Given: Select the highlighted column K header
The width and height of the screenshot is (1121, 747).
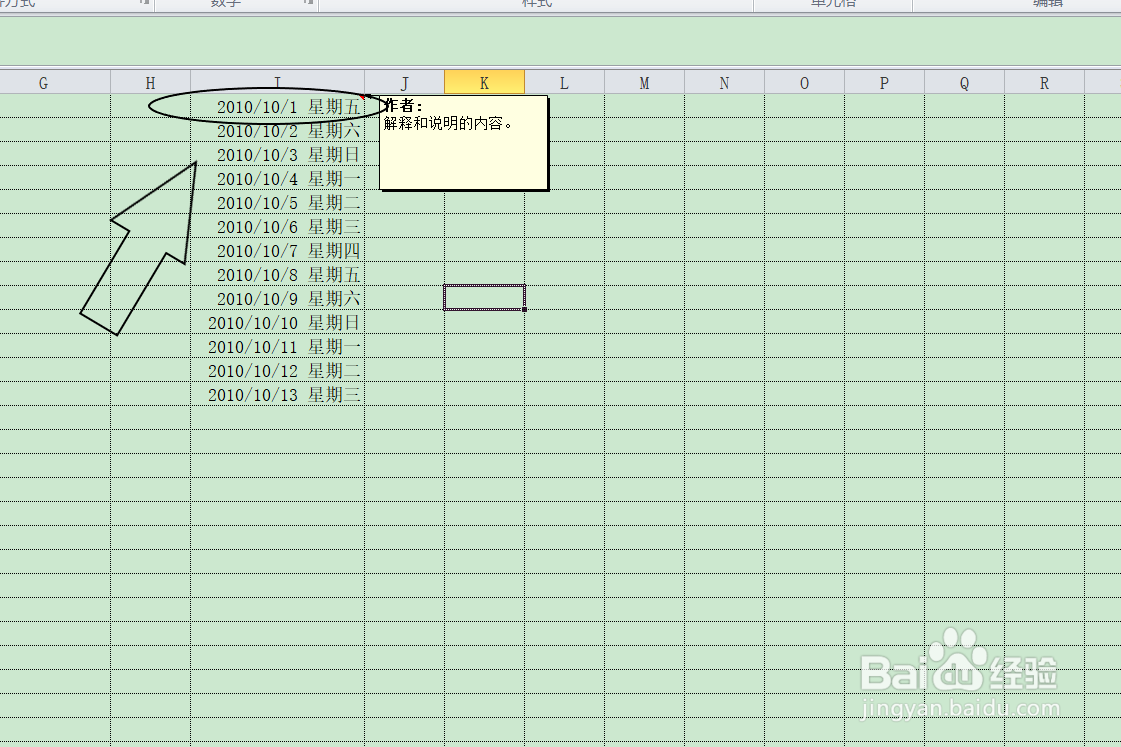Looking at the screenshot, I should (484, 83).
